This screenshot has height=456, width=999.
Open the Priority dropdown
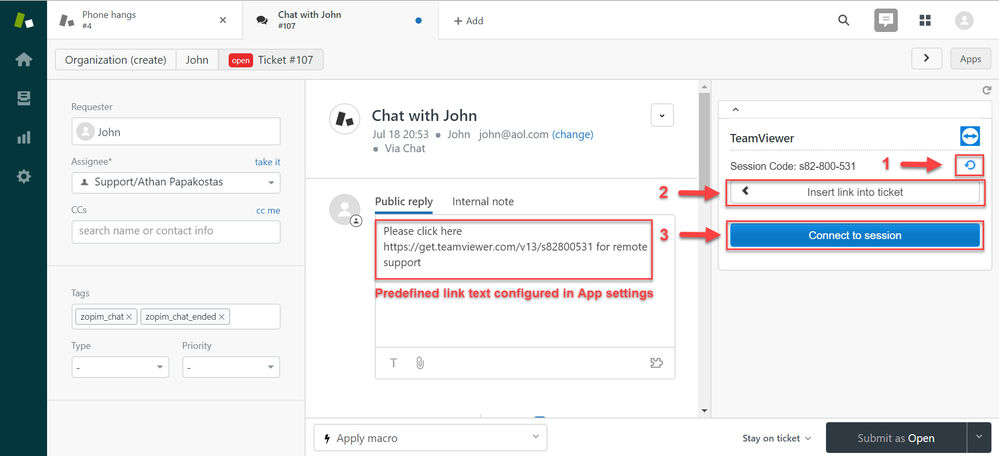231,367
